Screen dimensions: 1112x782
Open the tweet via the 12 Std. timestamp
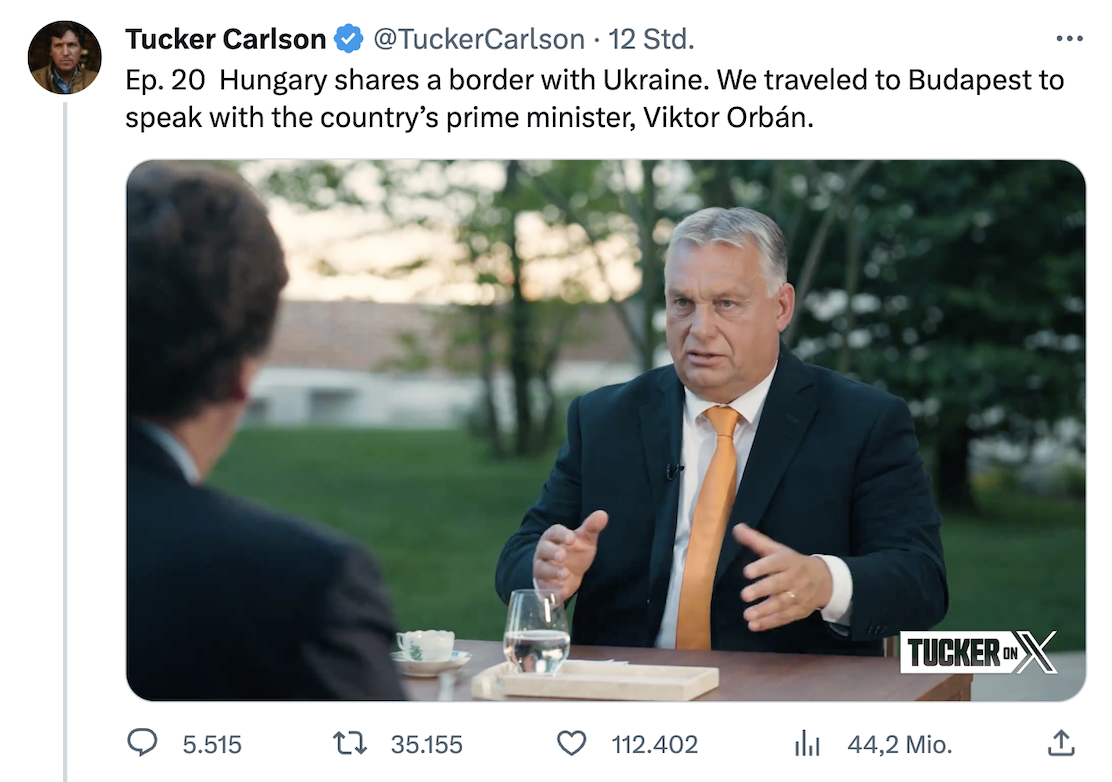[651, 39]
